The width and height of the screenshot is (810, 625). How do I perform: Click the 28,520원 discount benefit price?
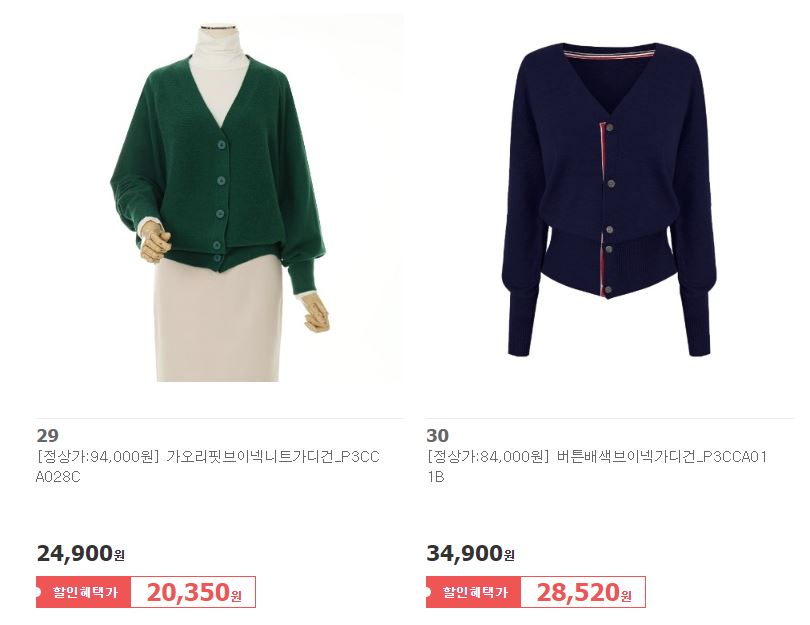tap(584, 592)
